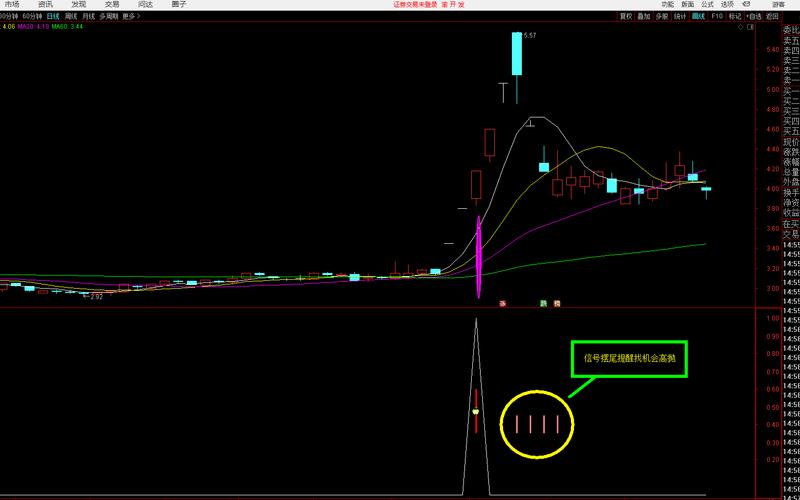800x500 pixels.
Task: Click the 叠加 overlay button
Action: click(x=644, y=17)
